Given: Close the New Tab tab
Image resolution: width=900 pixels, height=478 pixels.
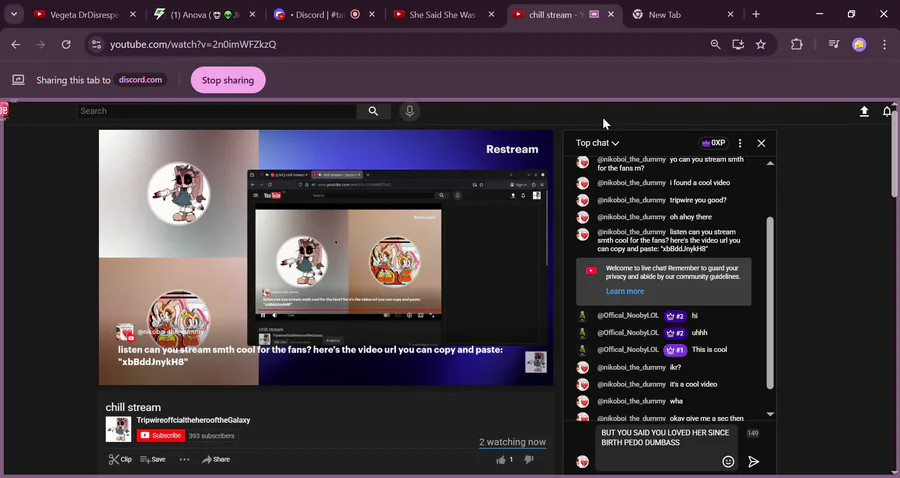Looking at the screenshot, I should (x=730, y=15).
